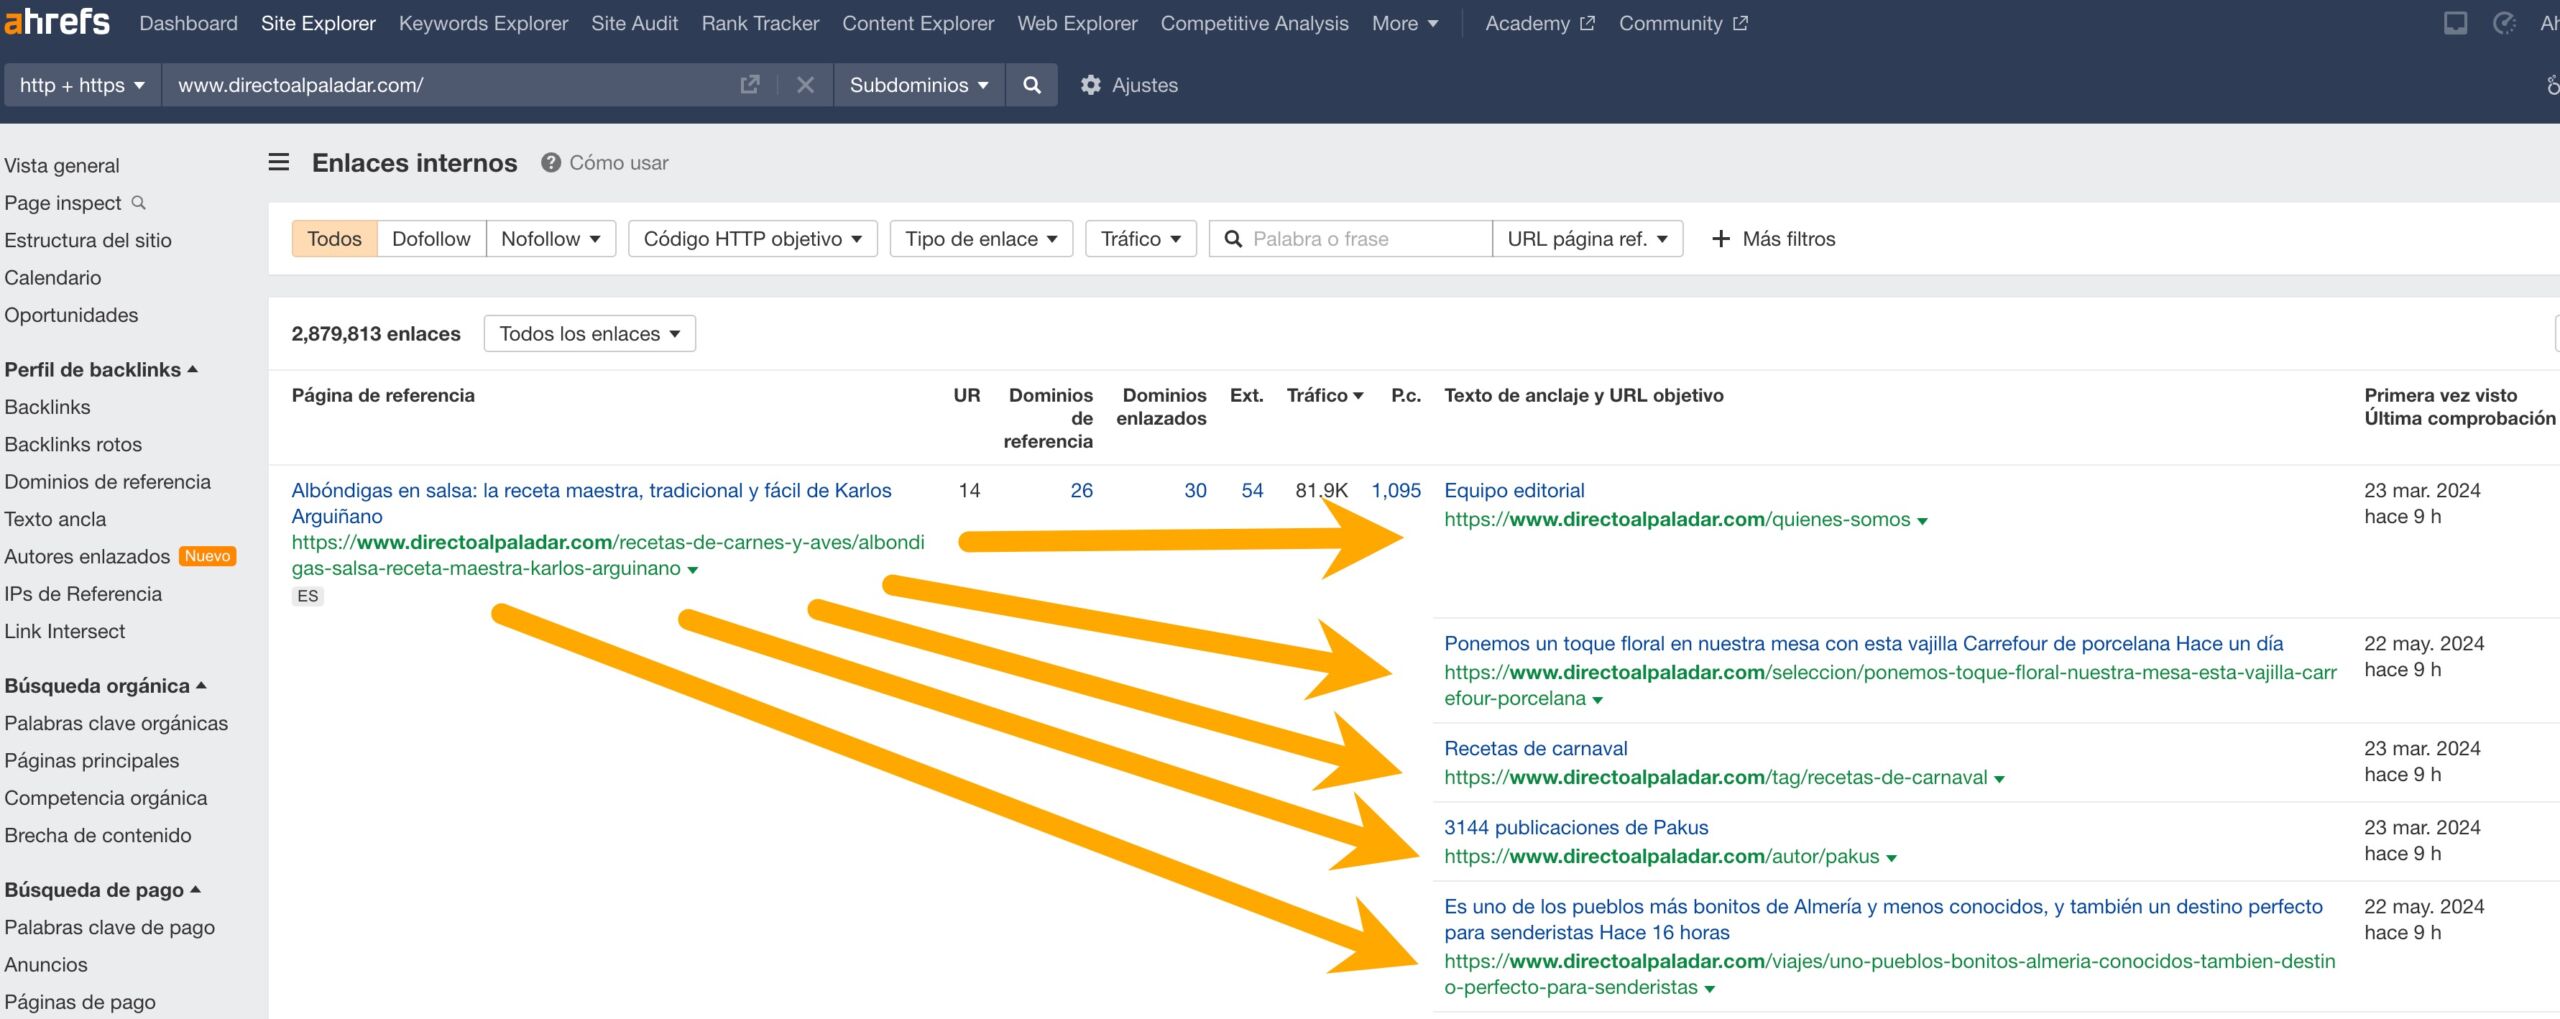Click the Más filtros button
The image size is (2560, 1019).
click(x=1773, y=239)
